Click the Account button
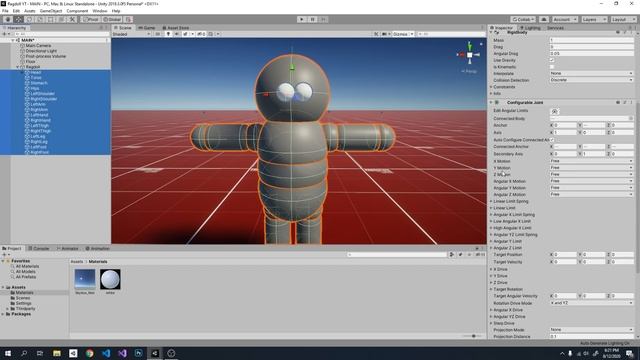Viewport: 640px width, 360px height. (x=565, y=19)
